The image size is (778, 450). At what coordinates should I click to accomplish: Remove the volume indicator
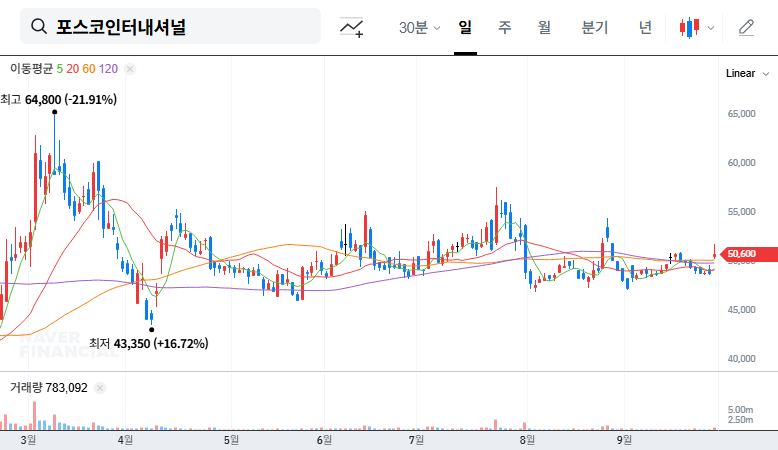pyautogui.click(x=100, y=388)
